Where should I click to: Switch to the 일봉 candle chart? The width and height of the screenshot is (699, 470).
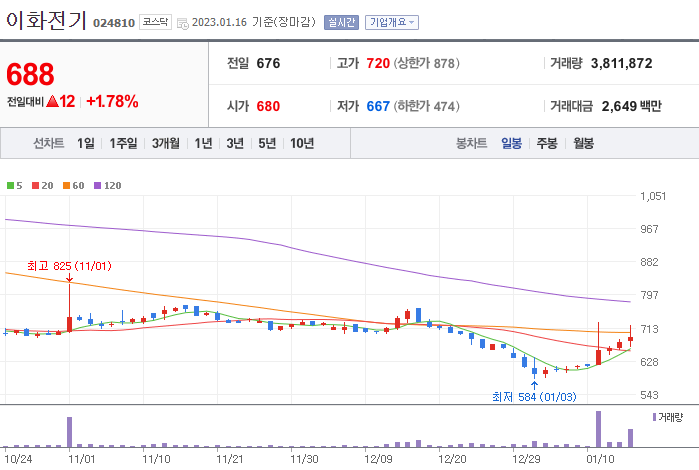click(511, 143)
